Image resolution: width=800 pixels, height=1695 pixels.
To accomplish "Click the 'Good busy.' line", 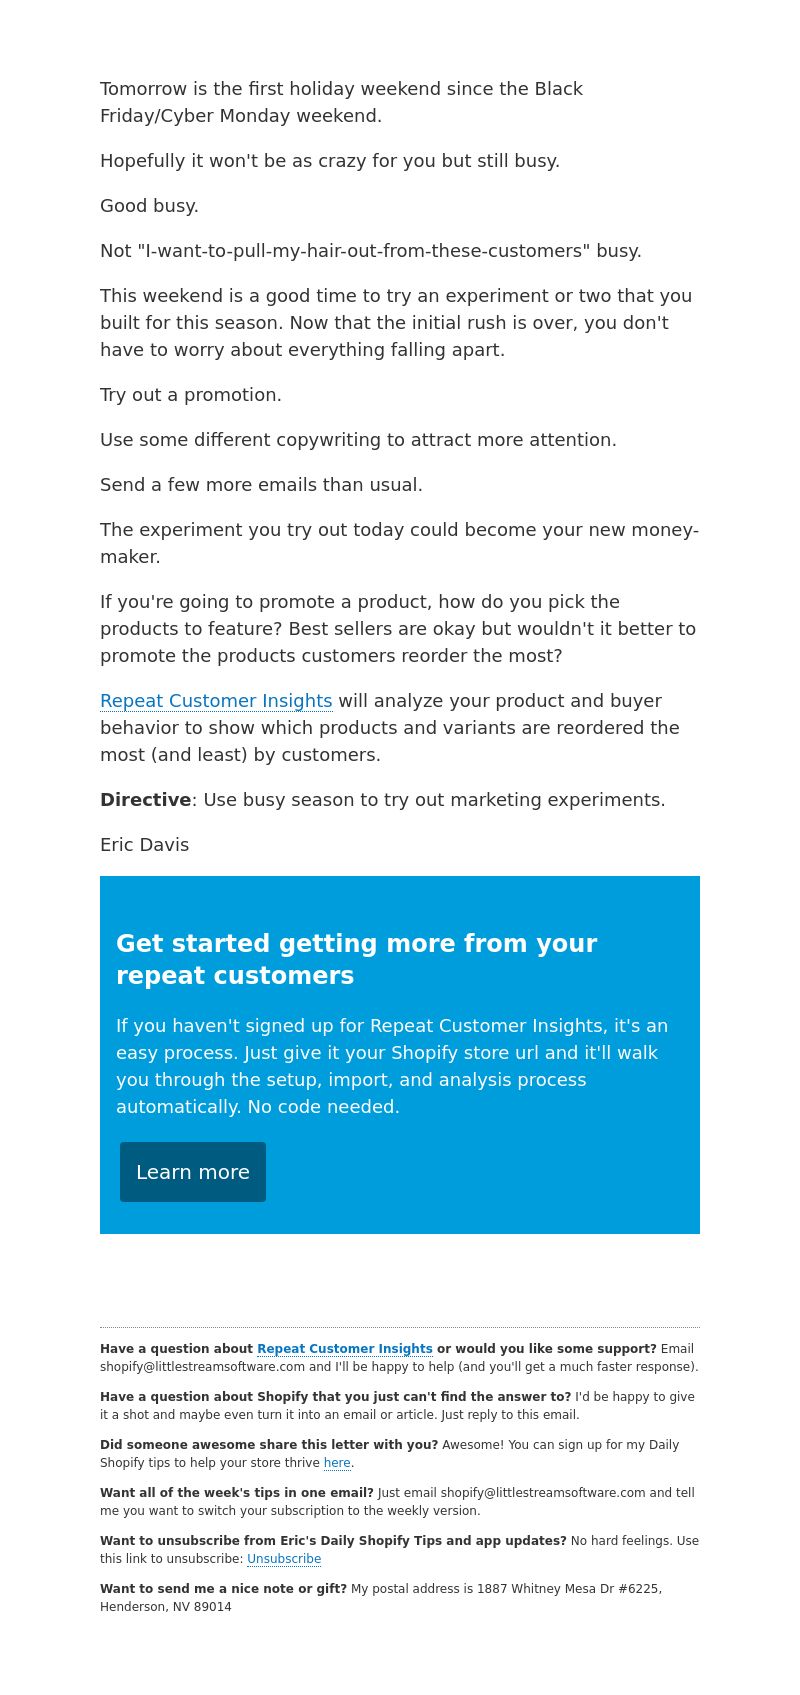I will pos(149,206).
